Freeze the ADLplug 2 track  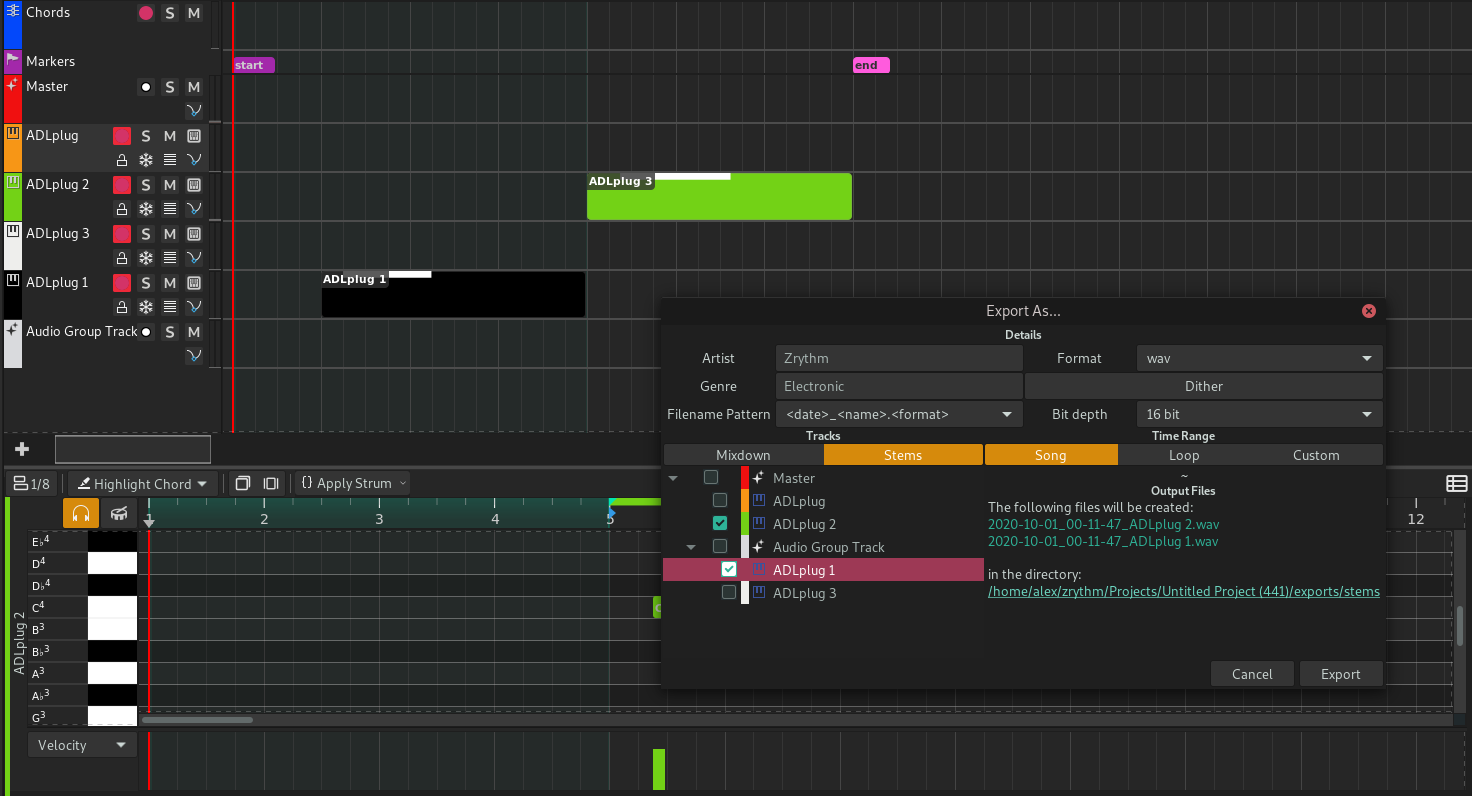click(x=146, y=209)
